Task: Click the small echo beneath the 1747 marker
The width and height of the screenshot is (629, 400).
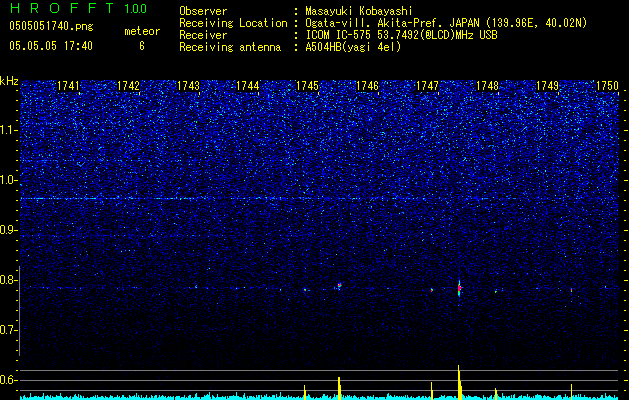Action: [x=432, y=289]
